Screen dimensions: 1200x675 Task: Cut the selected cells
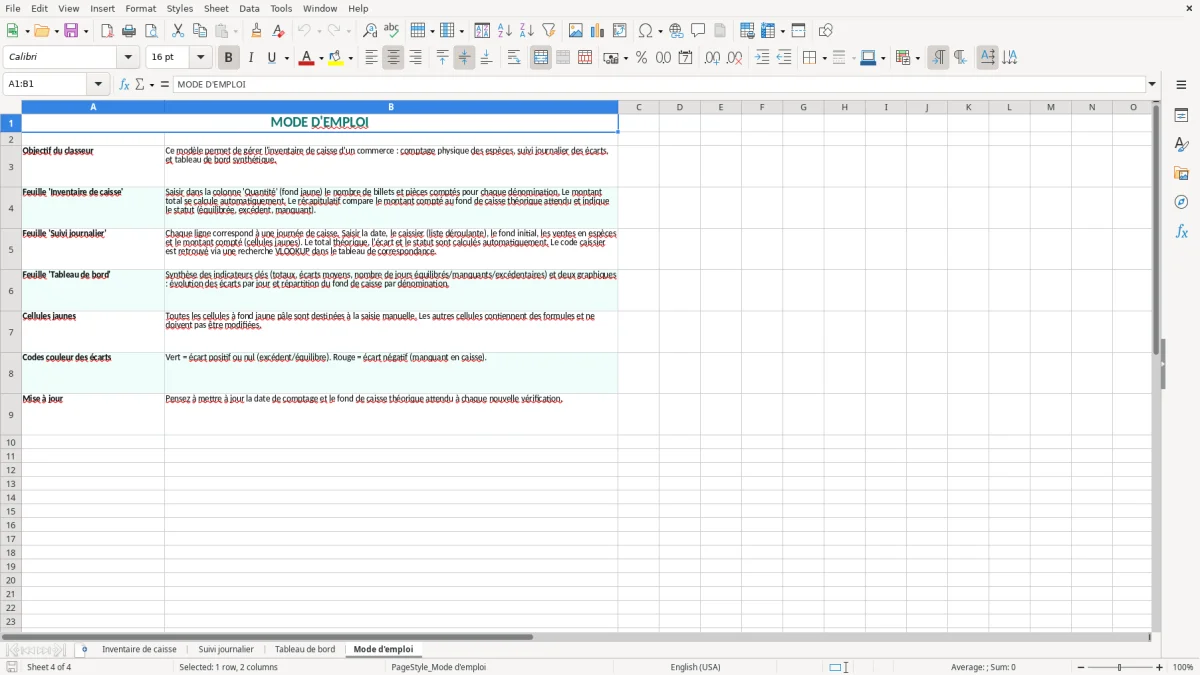tap(178, 31)
